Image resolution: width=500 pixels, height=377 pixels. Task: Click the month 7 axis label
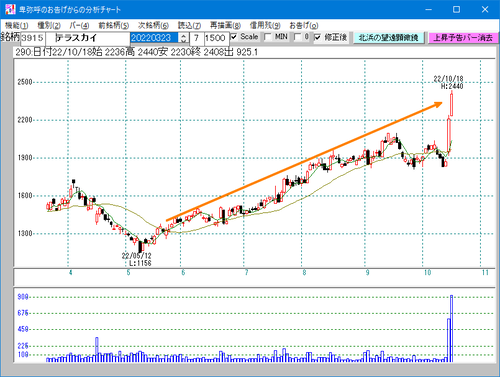coord(246,273)
